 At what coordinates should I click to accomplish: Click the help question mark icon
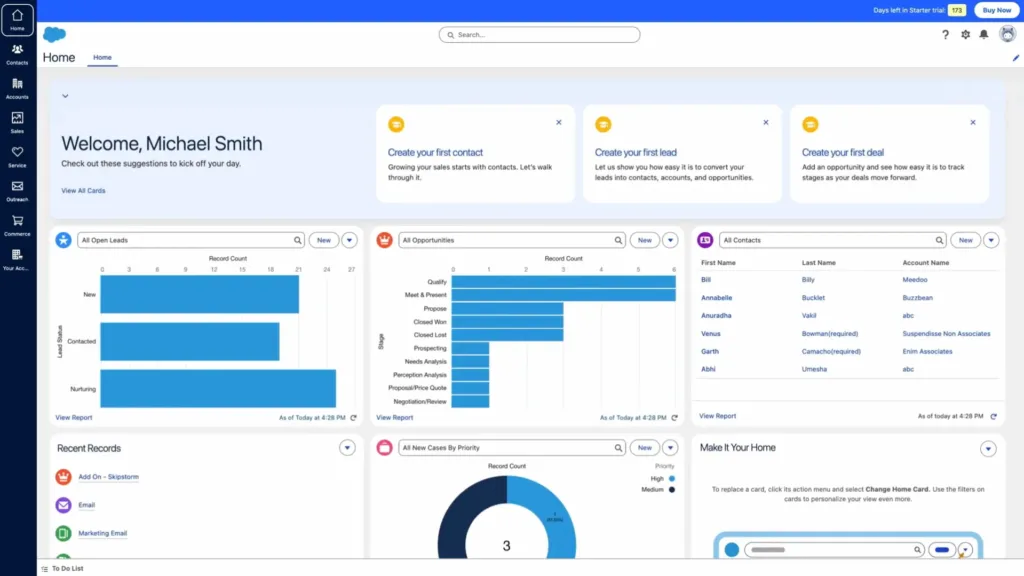pyautogui.click(x=946, y=35)
